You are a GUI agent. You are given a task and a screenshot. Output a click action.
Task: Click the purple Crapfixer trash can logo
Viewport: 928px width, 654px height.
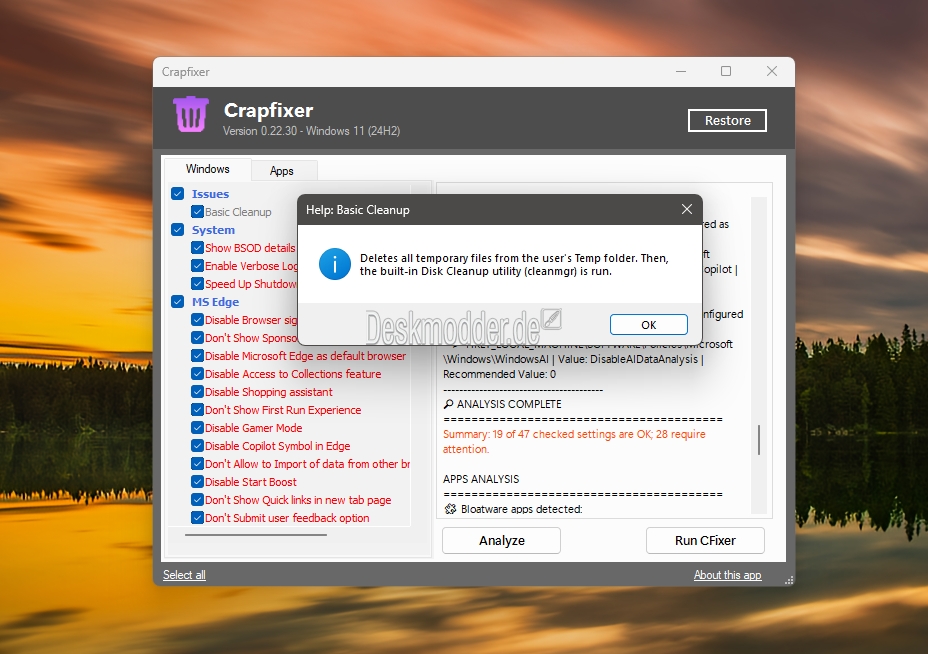(191, 114)
